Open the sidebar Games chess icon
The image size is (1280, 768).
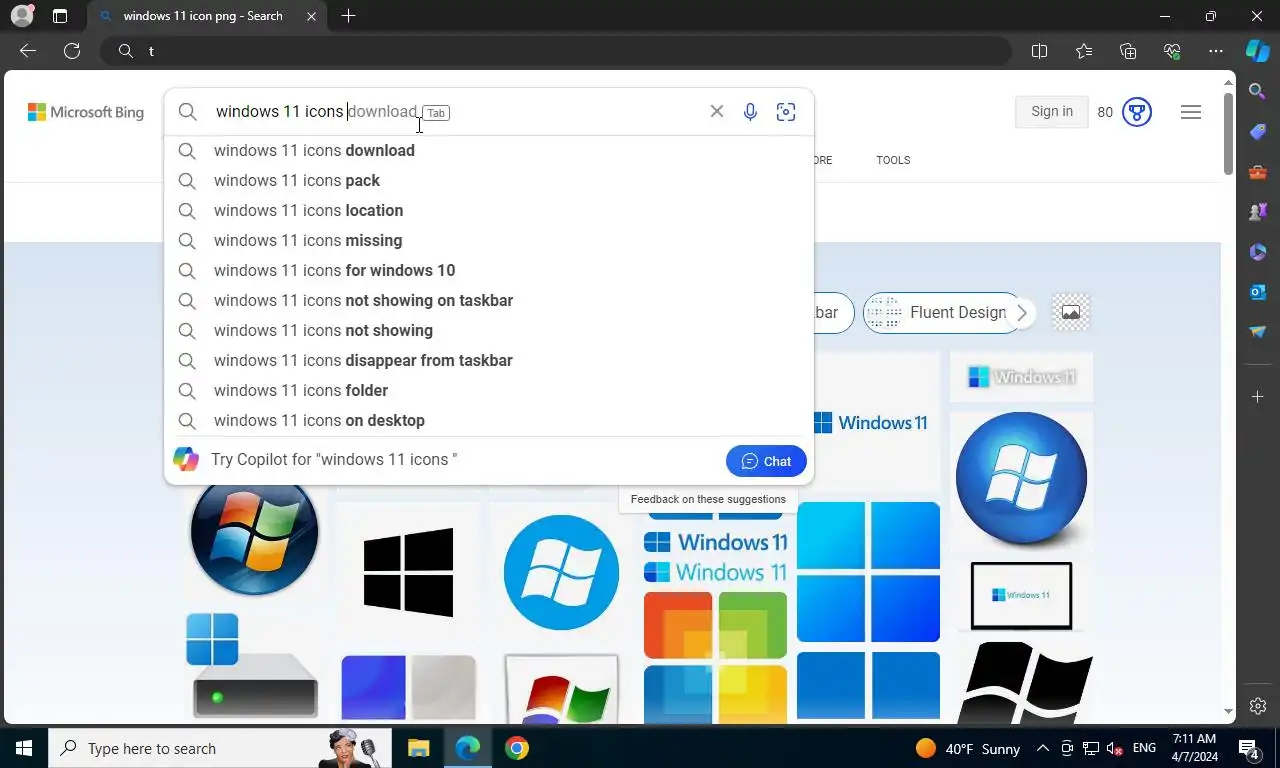click(1258, 212)
